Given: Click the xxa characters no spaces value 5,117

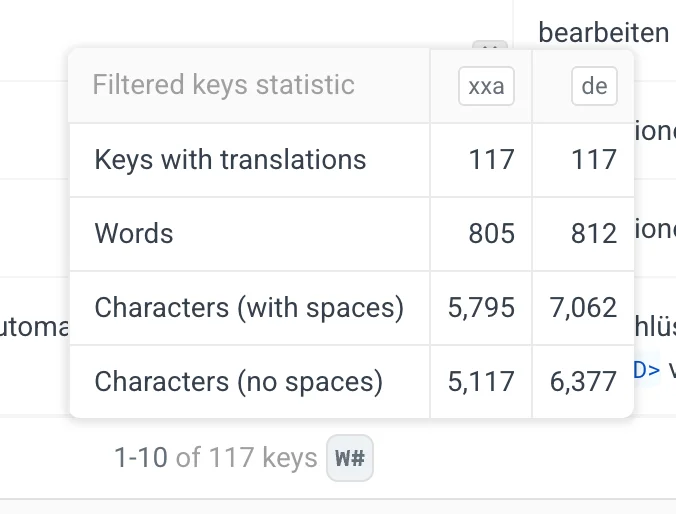Looking at the screenshot, I should tap(482, 381).
